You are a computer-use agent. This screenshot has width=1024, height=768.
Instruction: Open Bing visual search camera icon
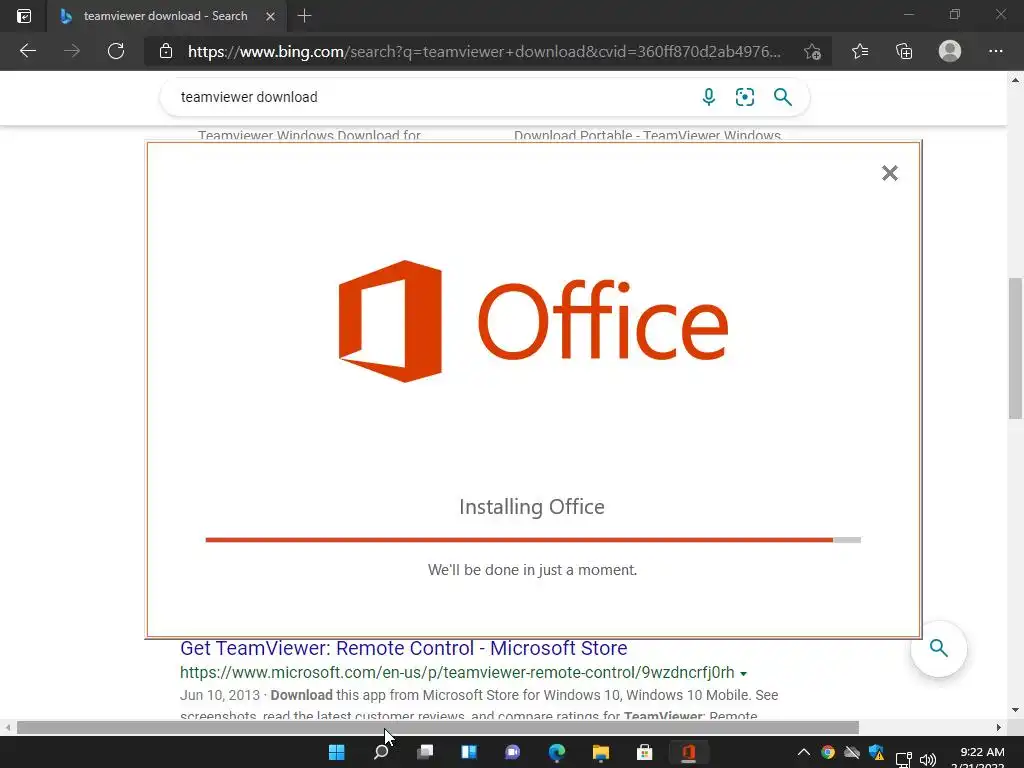pos(744,97)
